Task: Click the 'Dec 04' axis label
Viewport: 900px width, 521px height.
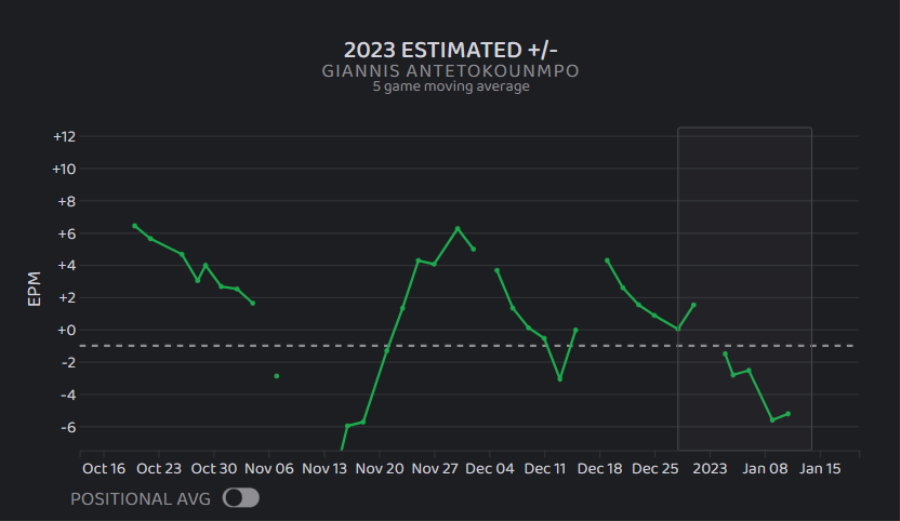Action: coord(490,469)
